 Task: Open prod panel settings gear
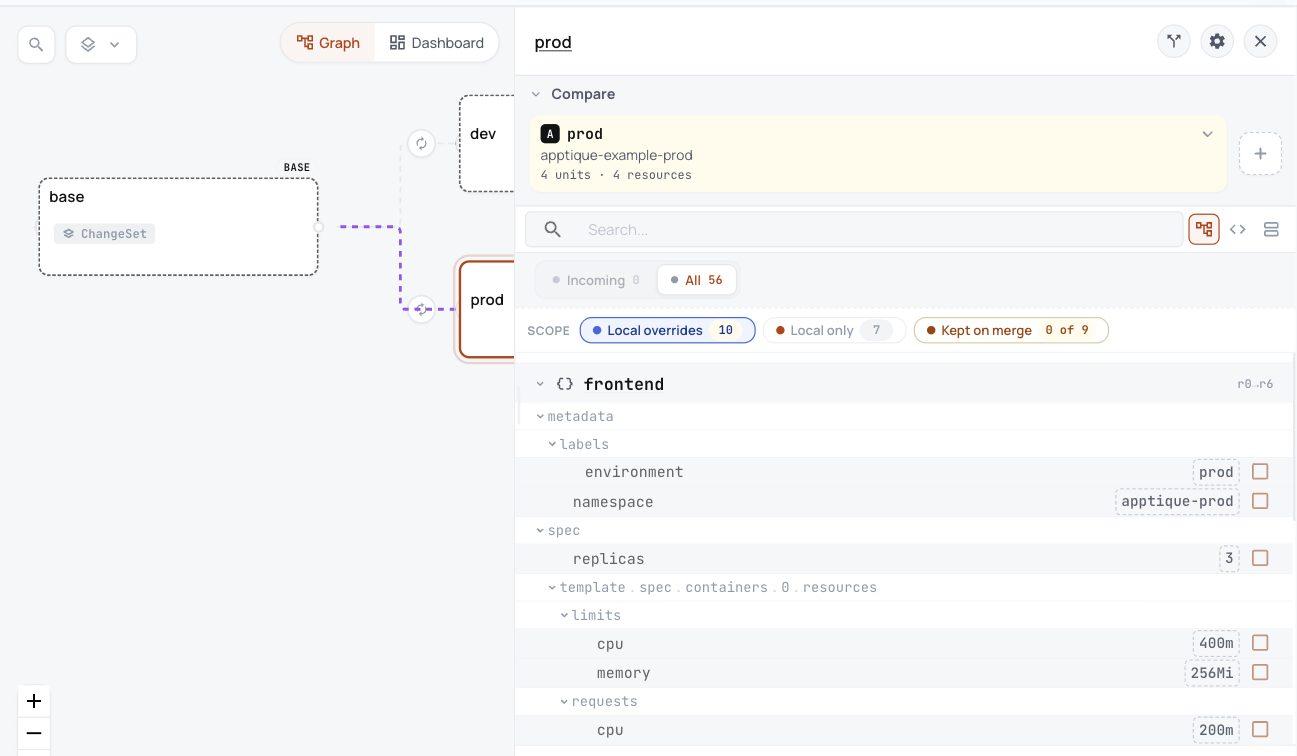(x=1217, y=42)
